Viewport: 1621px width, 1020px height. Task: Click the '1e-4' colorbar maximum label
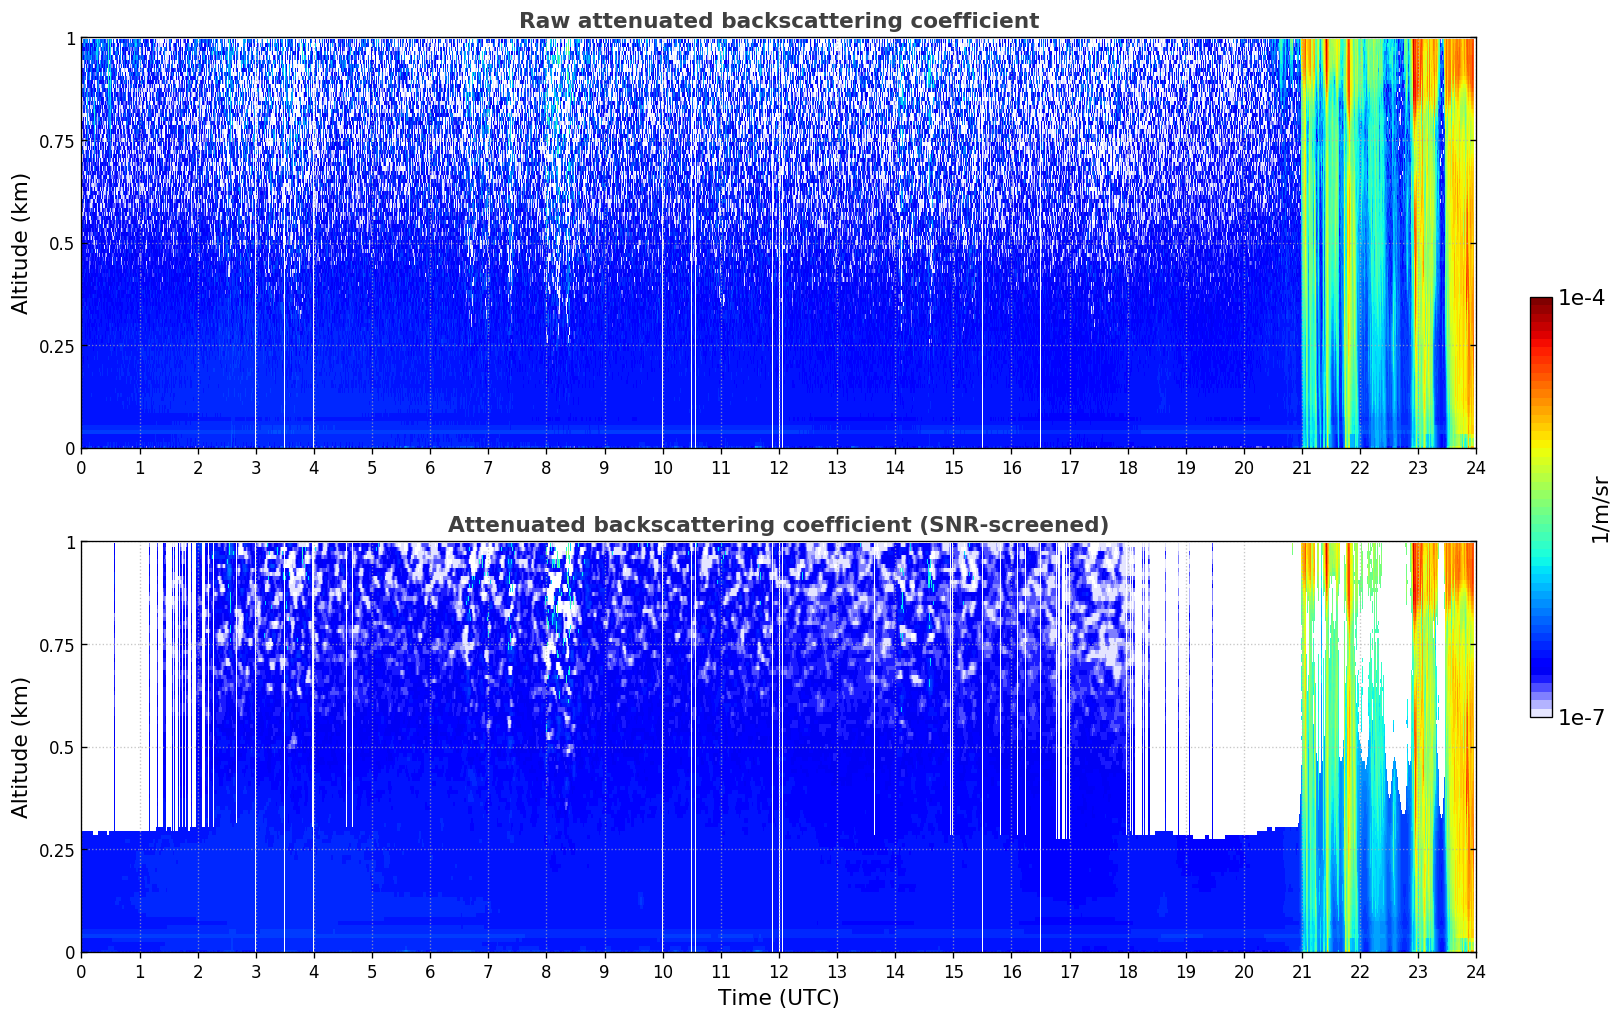(1581, 298)
